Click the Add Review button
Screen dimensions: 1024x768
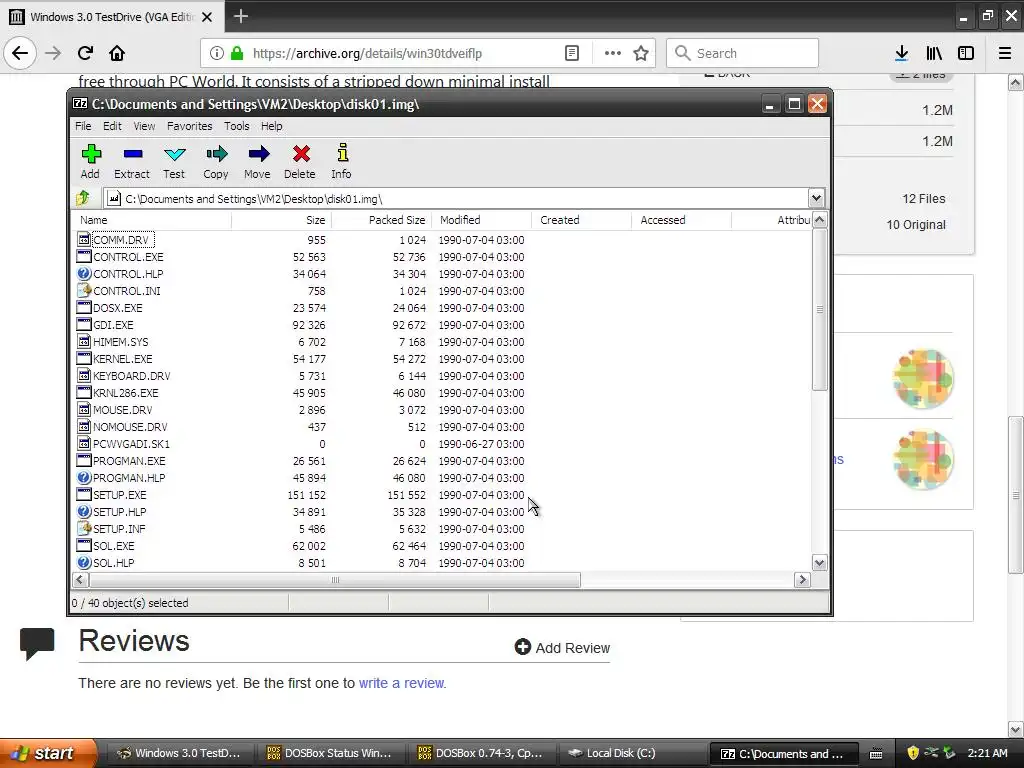point(562,647)
